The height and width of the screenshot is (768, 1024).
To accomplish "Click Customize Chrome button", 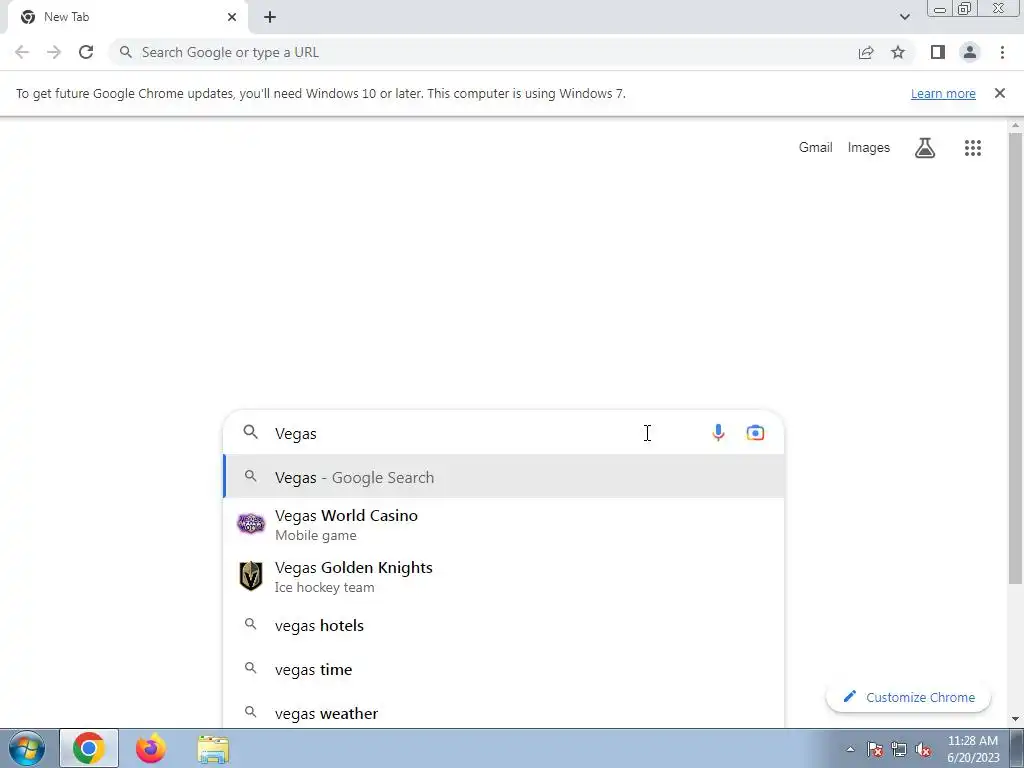I will pos(908,697).
